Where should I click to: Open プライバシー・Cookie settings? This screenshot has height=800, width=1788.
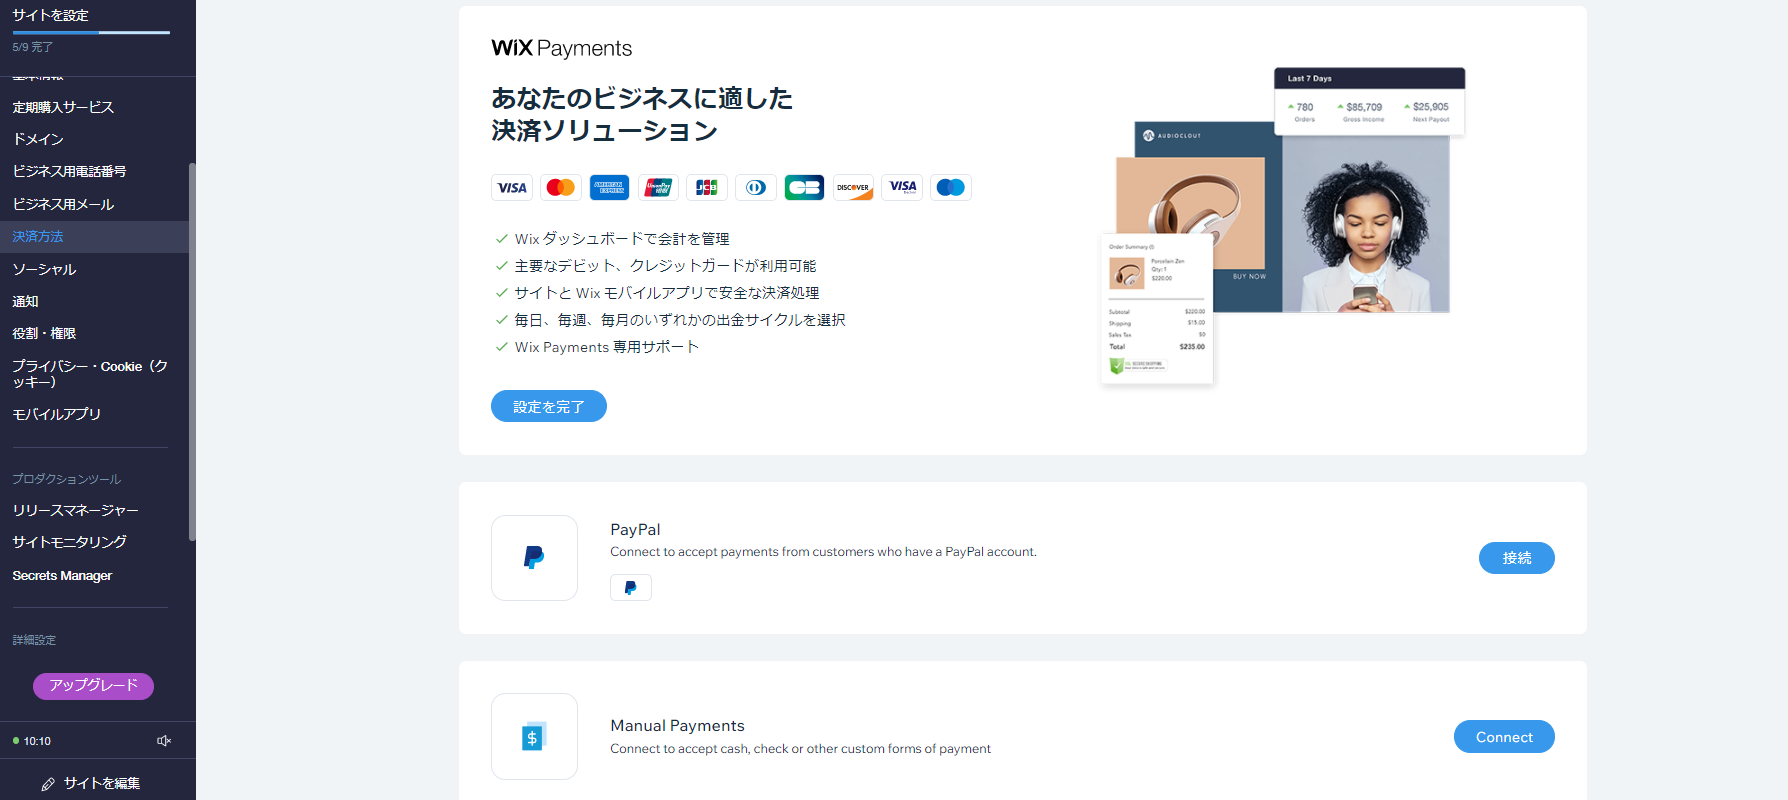(x=90, y=374)
